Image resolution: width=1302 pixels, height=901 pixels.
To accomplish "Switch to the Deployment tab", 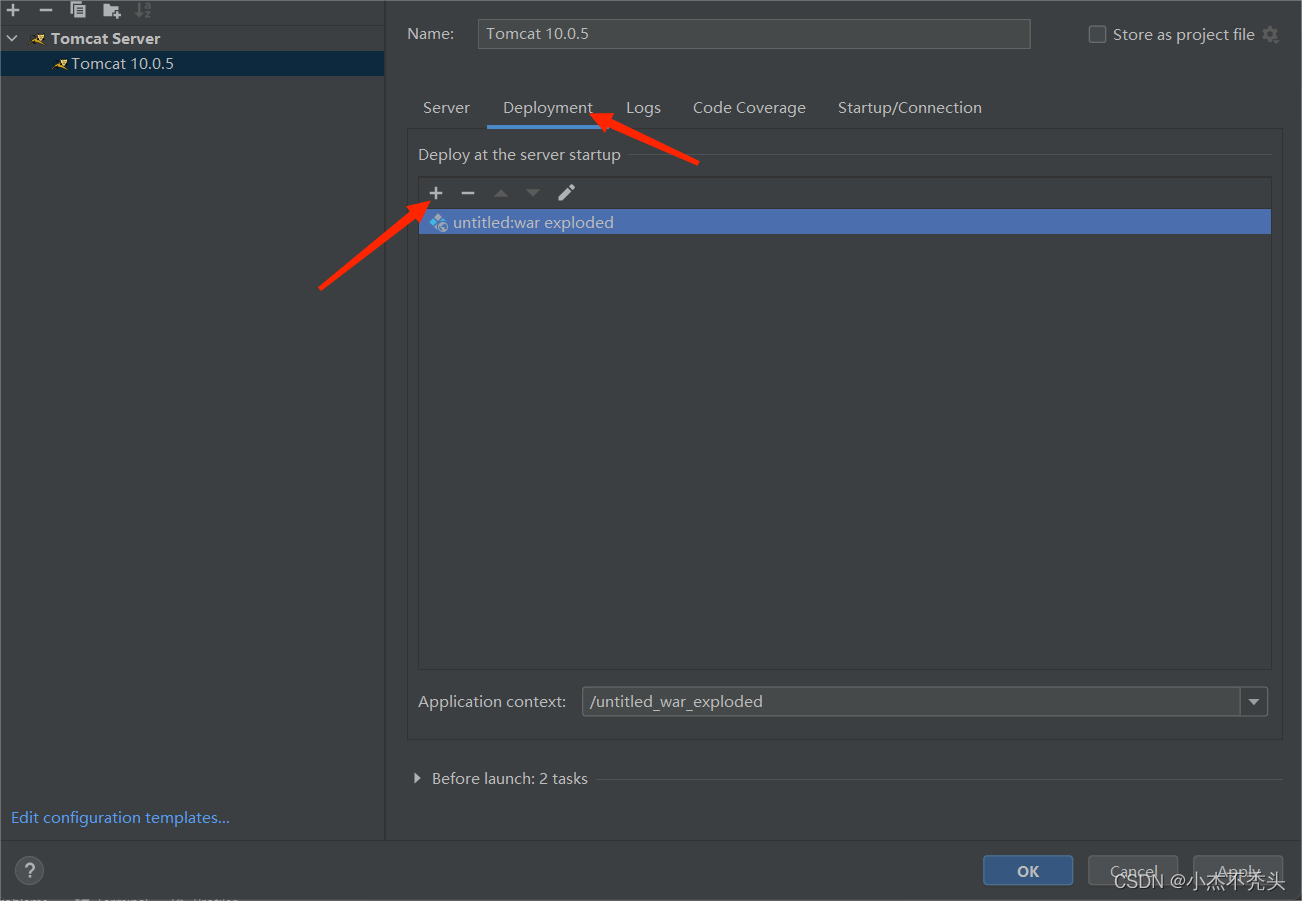I will [x=548, y=108].
